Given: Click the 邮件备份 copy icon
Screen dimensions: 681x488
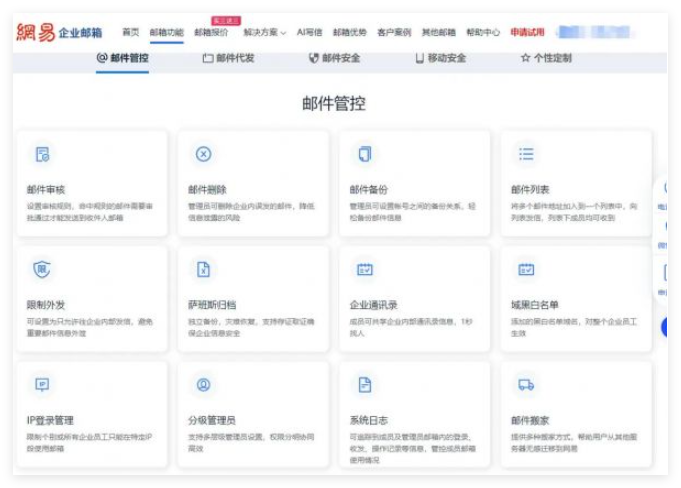Looking at the screenshot, I should [x=365, y=154].
